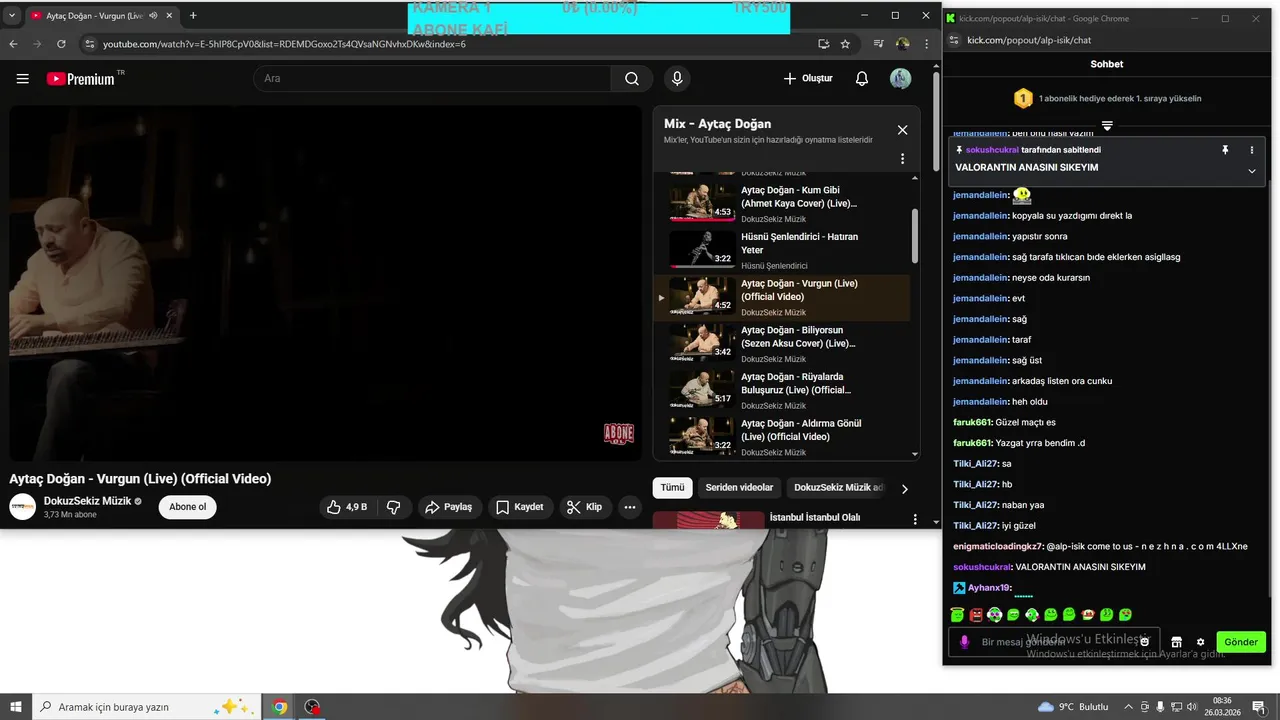This screenshot has width=1280, height=720.
Task: Click the YouTube Ara search field
Action: (x=432, y=79)
